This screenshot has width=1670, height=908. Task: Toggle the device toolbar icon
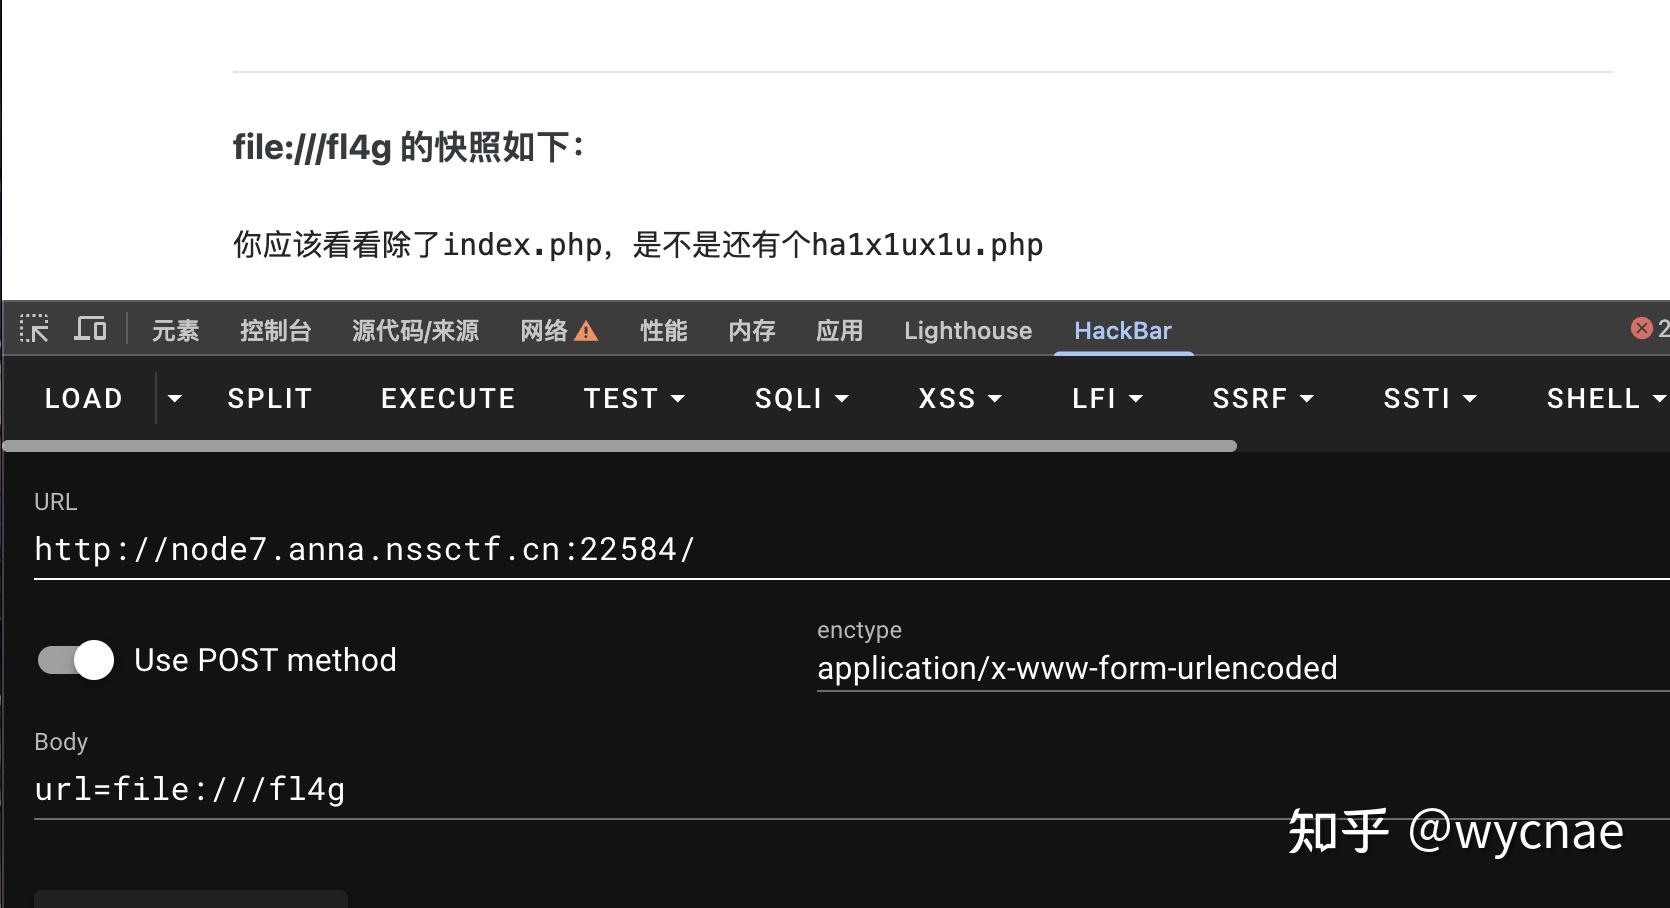(90, 328)
